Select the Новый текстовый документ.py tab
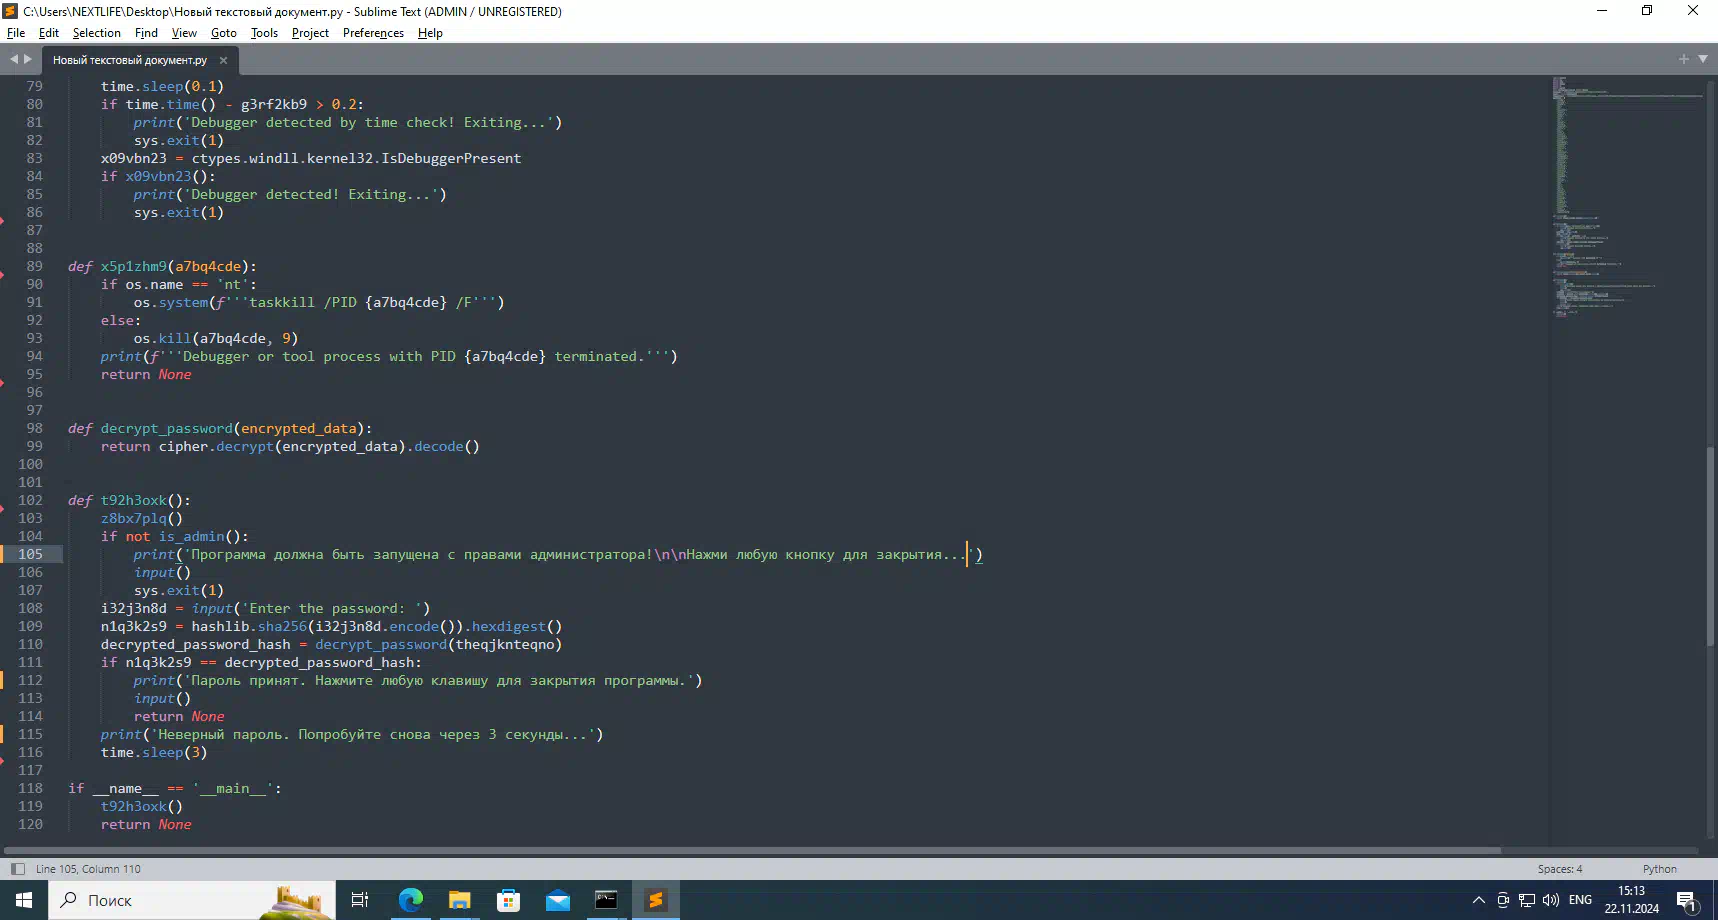Image resolution: width=1718 pixels, height=920 pixels. pyautogui.click(x=130, y=60)
